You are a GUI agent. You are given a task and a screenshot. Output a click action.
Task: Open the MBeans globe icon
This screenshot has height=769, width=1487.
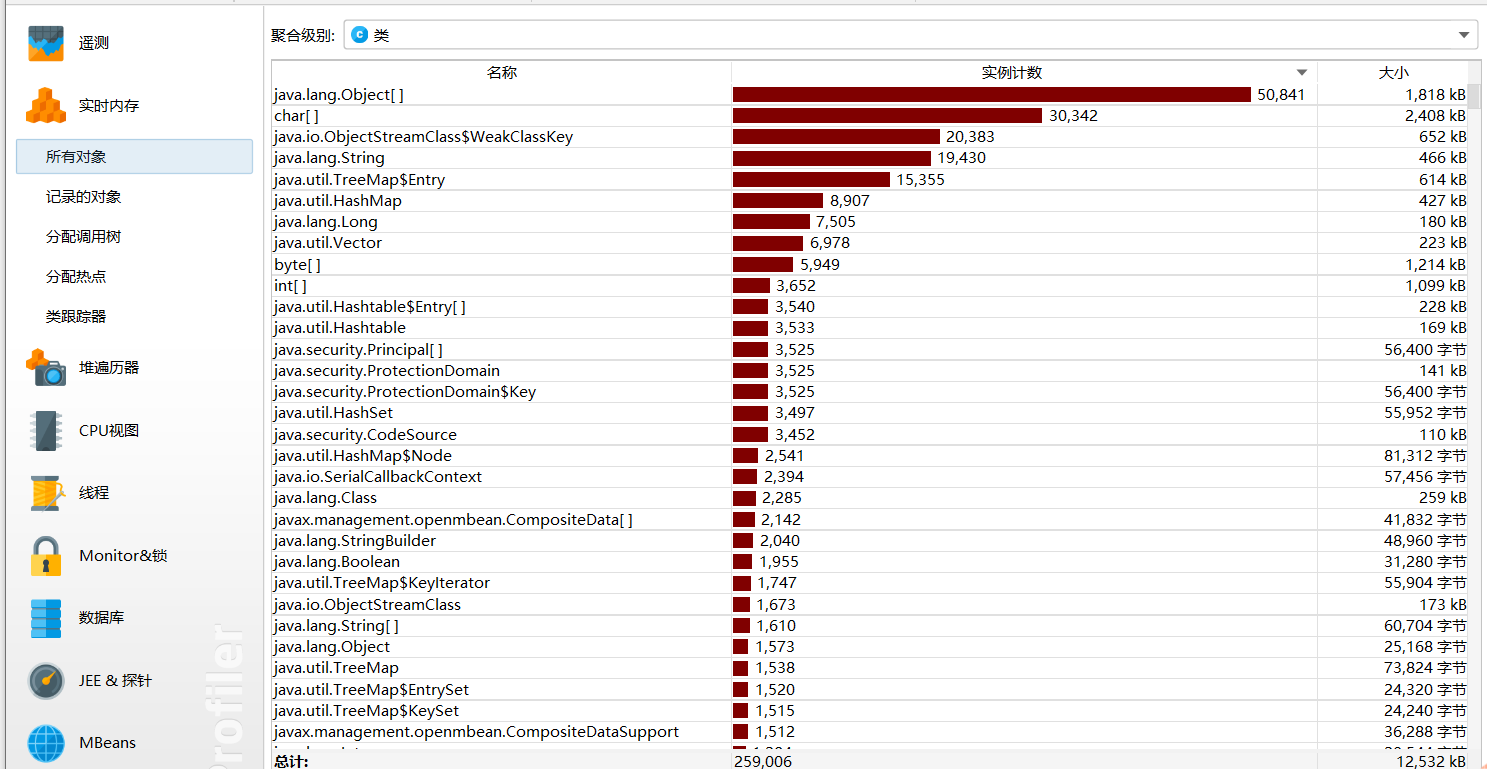point(46,743)
